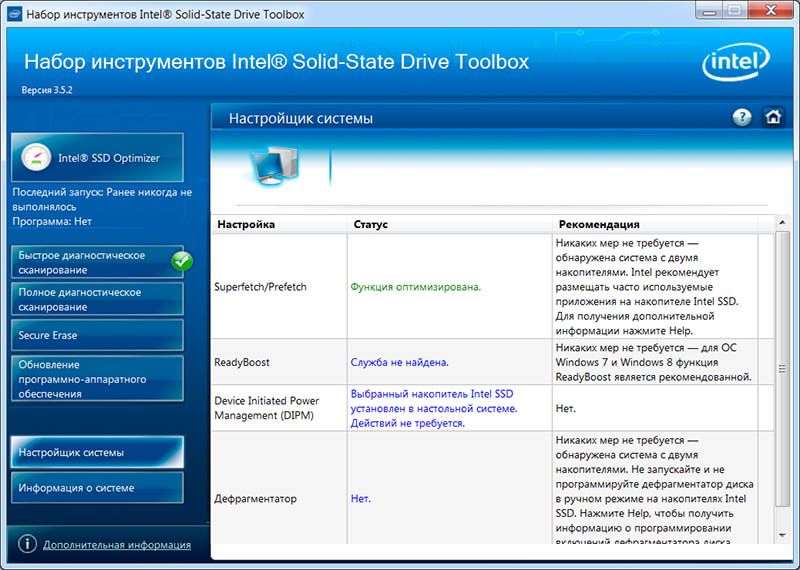Minimize the Toolbox window
800x570 pixels.
tap(709, 10)
